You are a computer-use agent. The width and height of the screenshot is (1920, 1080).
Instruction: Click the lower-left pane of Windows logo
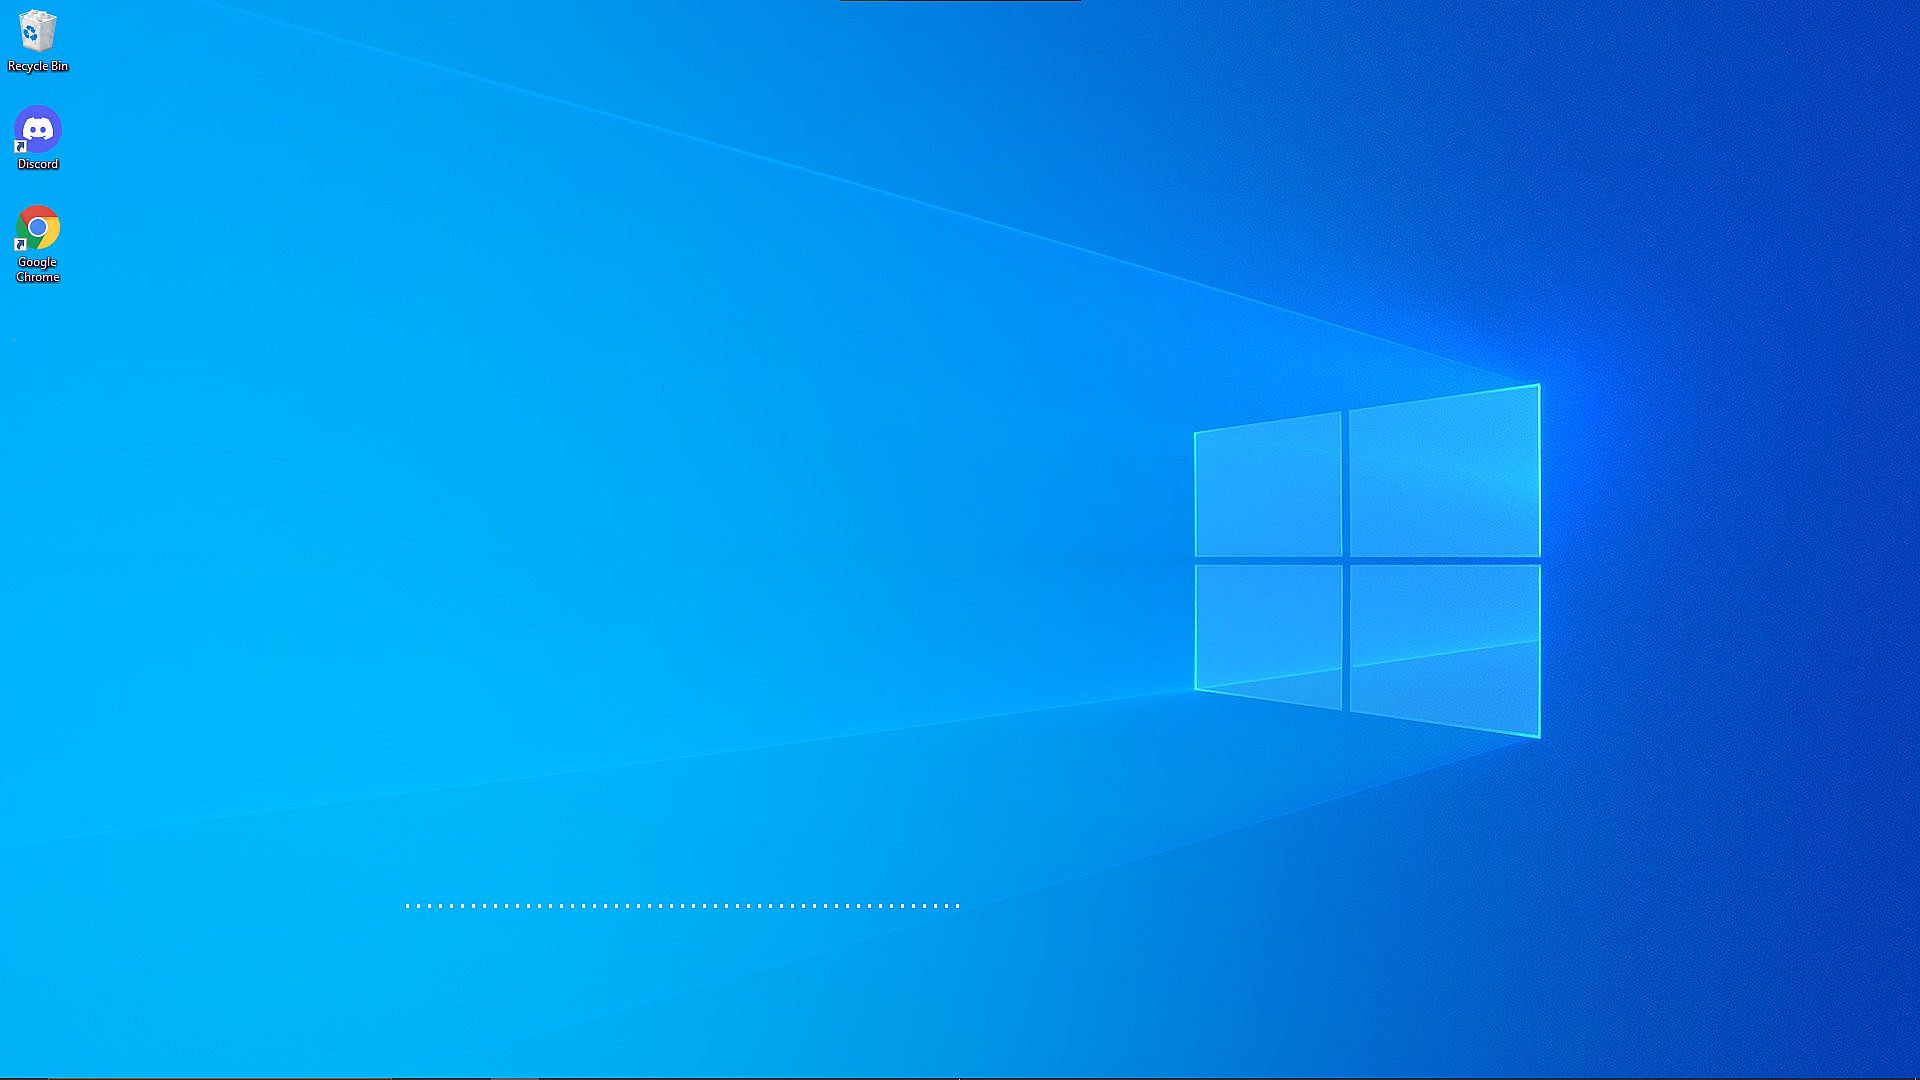coord(1268,632)
